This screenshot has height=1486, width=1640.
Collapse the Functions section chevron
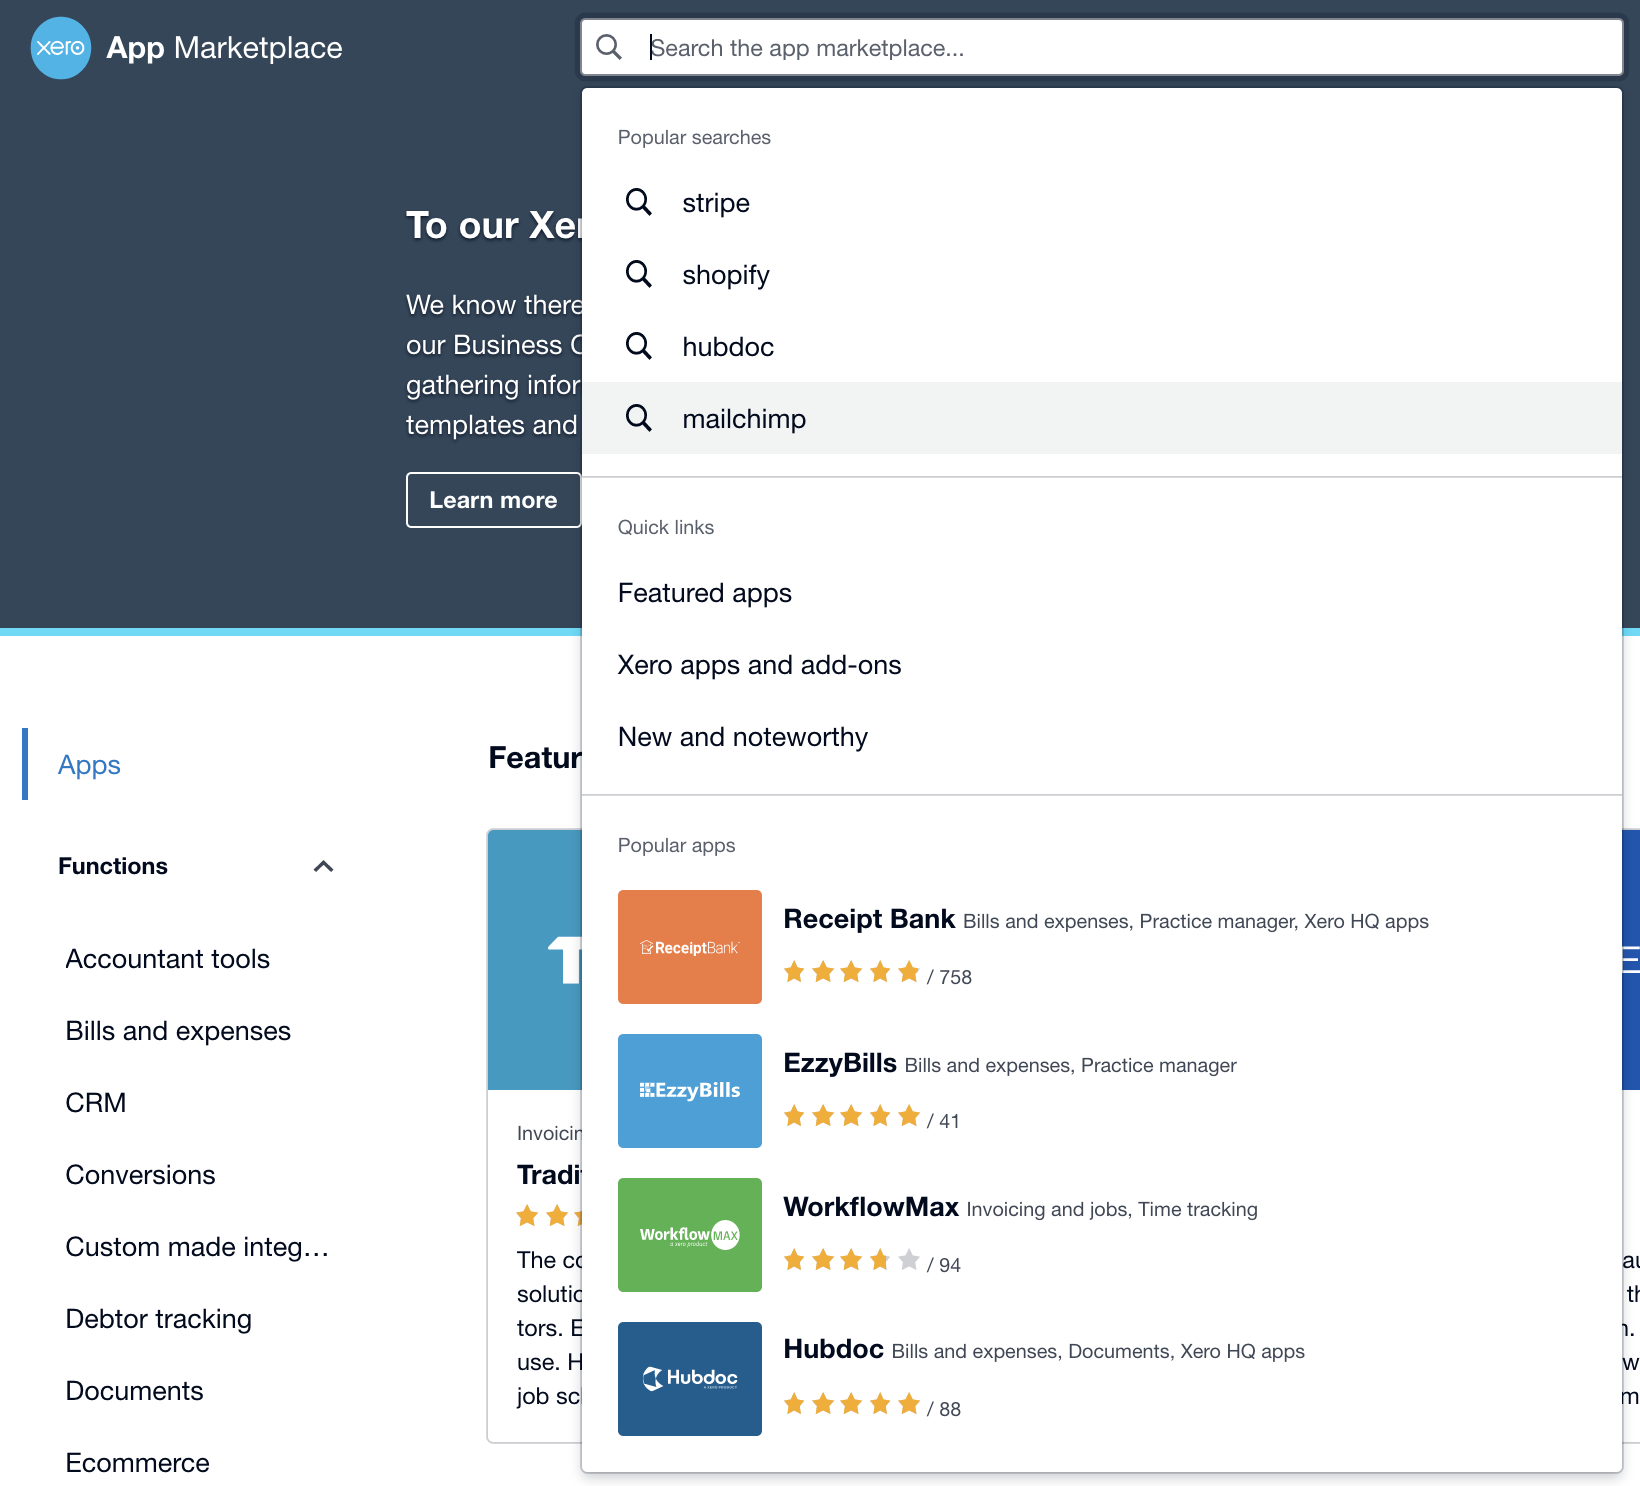[323, 866]
